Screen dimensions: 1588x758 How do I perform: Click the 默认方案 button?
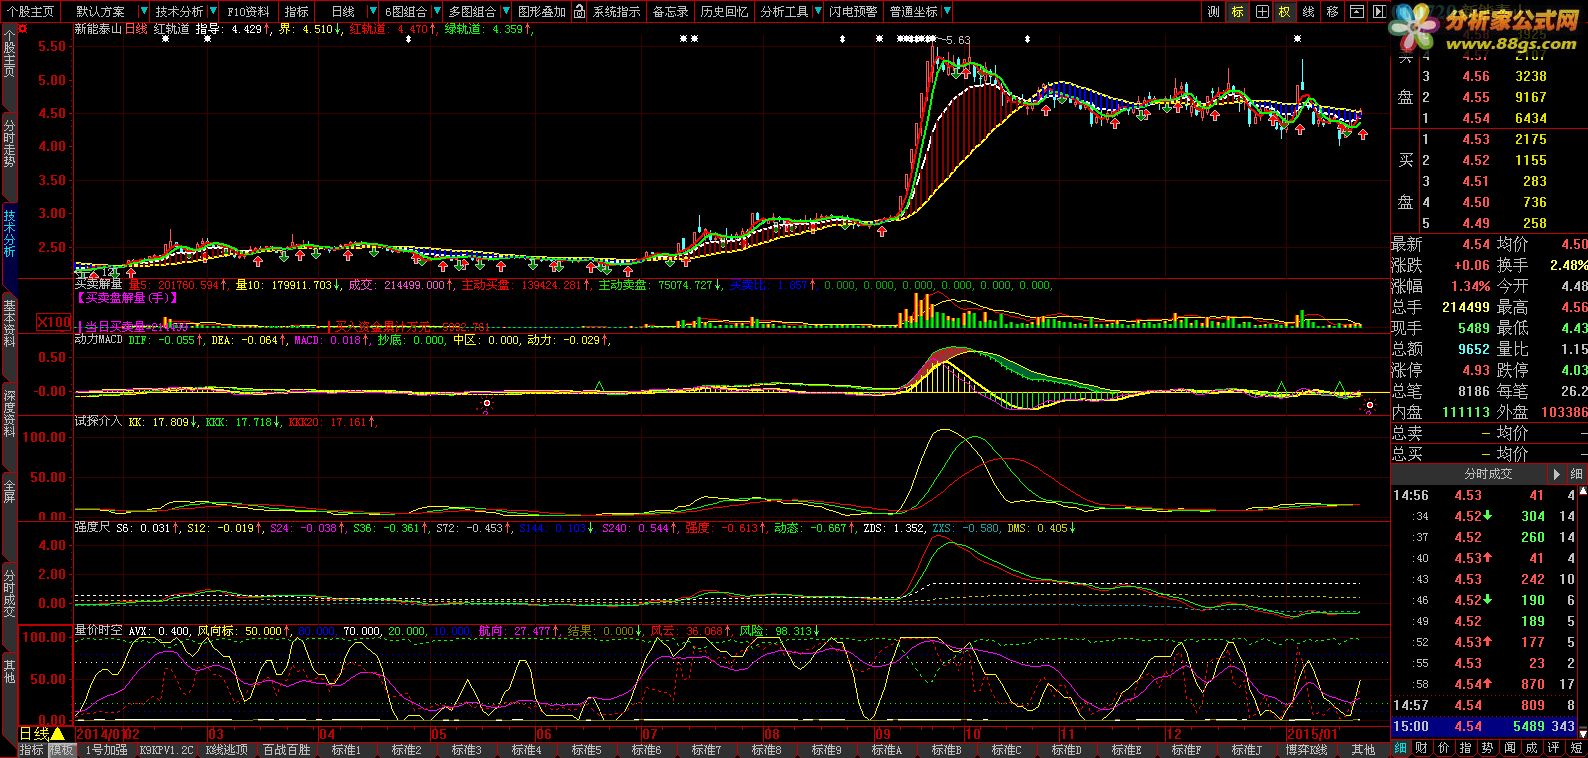101,12
